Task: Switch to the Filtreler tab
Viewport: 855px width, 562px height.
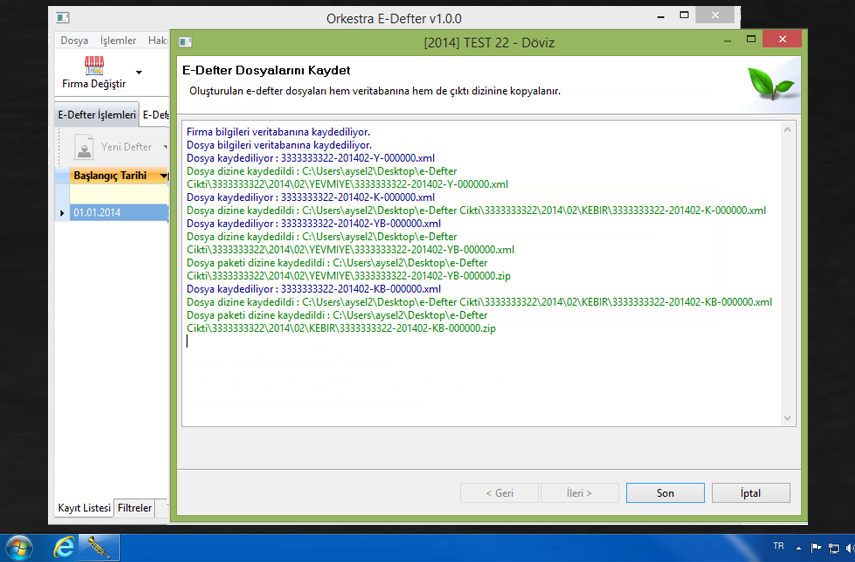Action: 135,508
